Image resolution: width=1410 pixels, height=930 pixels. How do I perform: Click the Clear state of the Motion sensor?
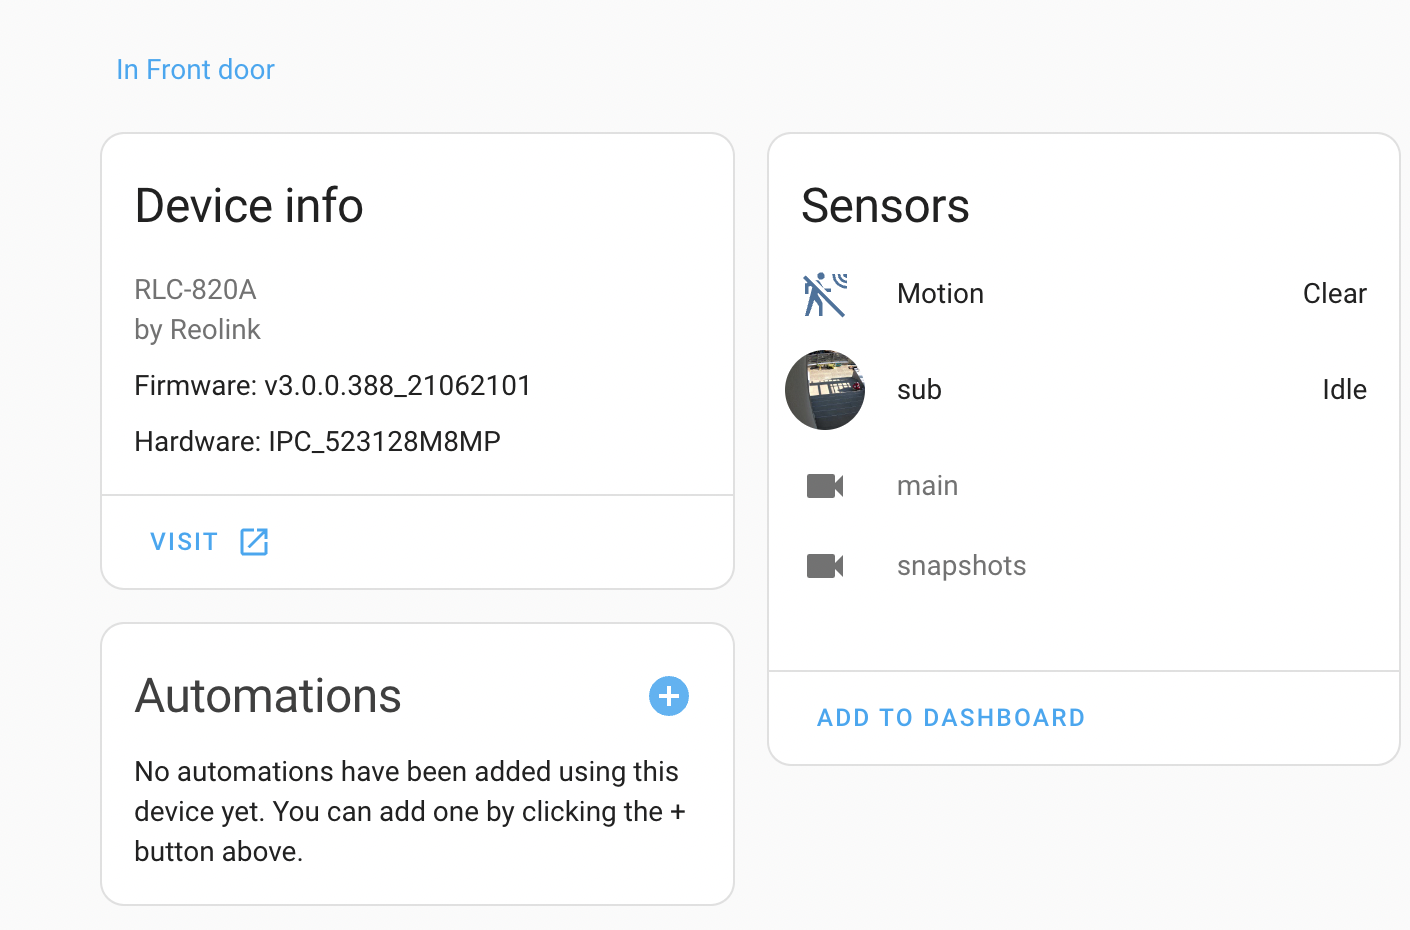click(1334, 293)
